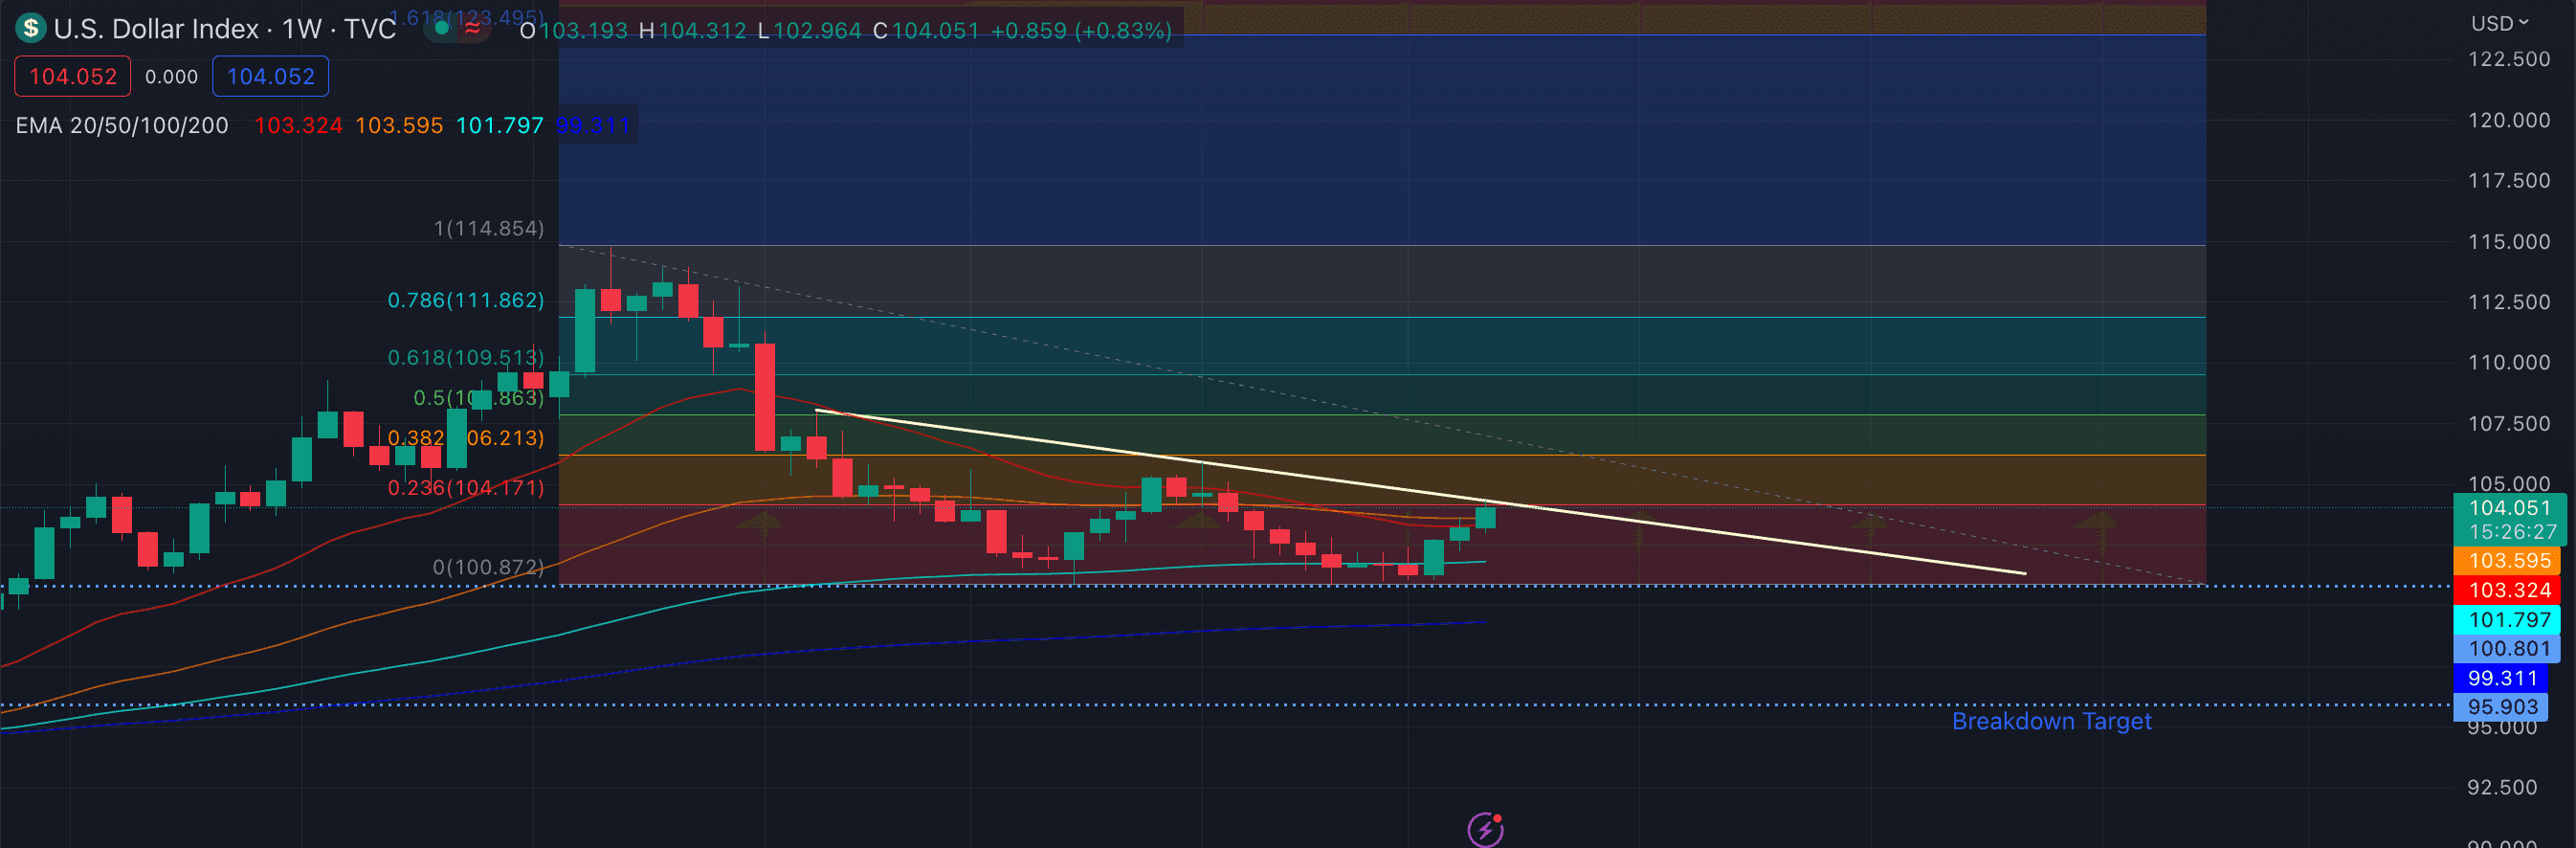Screen dimensions: 2576x848
Task: Click the 122.500 price scale value
Action: coord(2509,59)
